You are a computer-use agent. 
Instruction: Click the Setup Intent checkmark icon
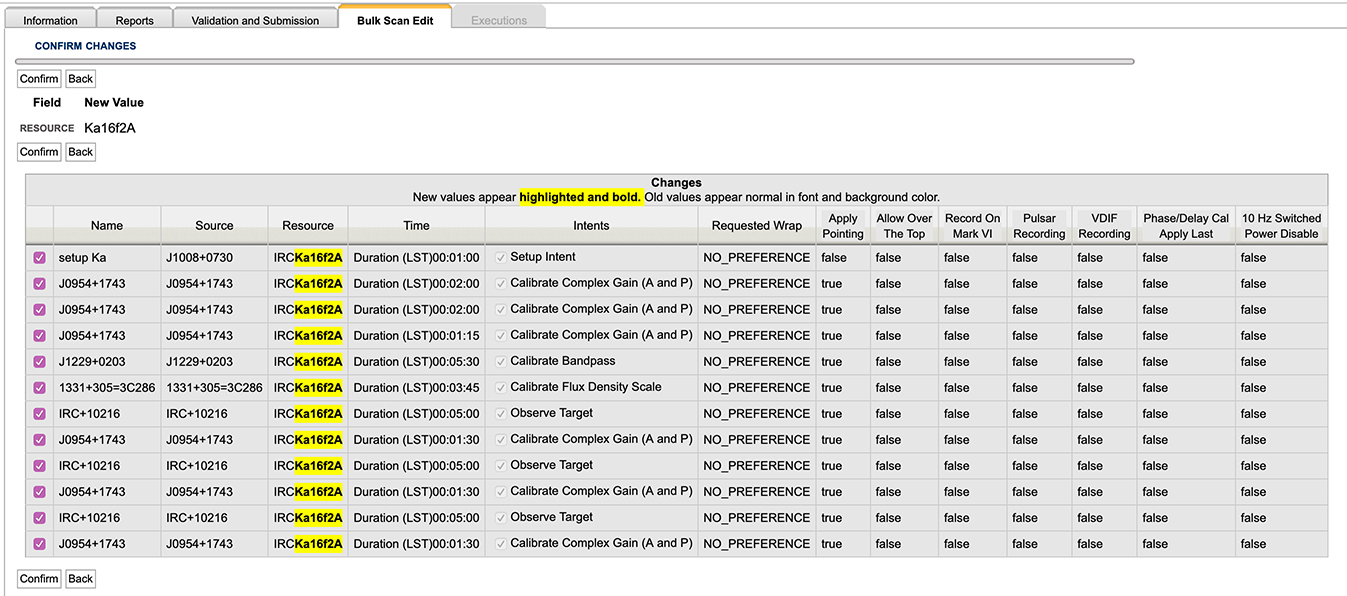point(501,258)
